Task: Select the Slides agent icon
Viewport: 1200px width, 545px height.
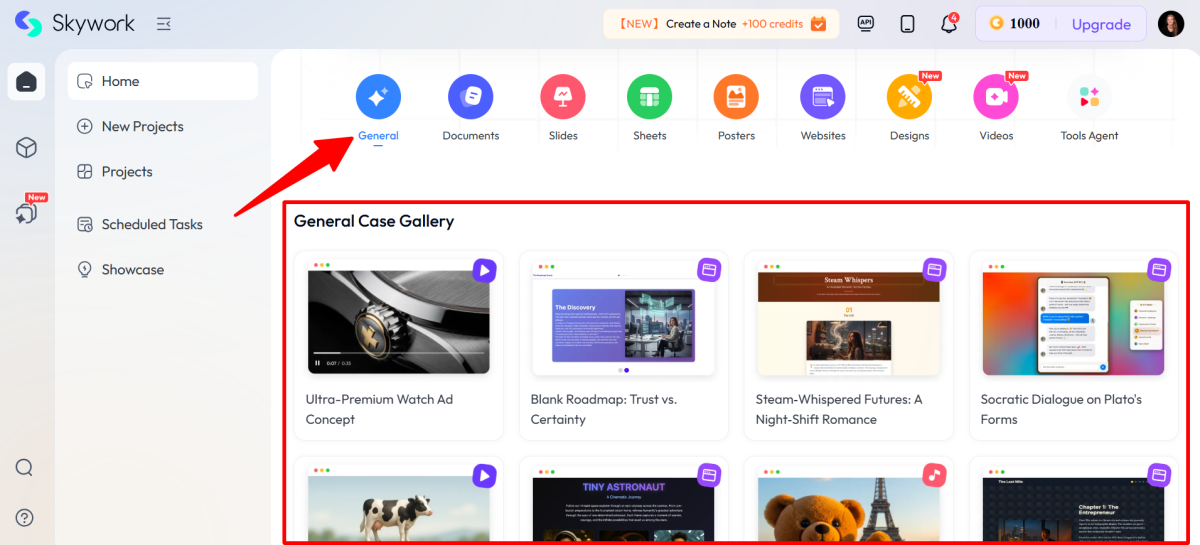Action: tap(563, 97)
